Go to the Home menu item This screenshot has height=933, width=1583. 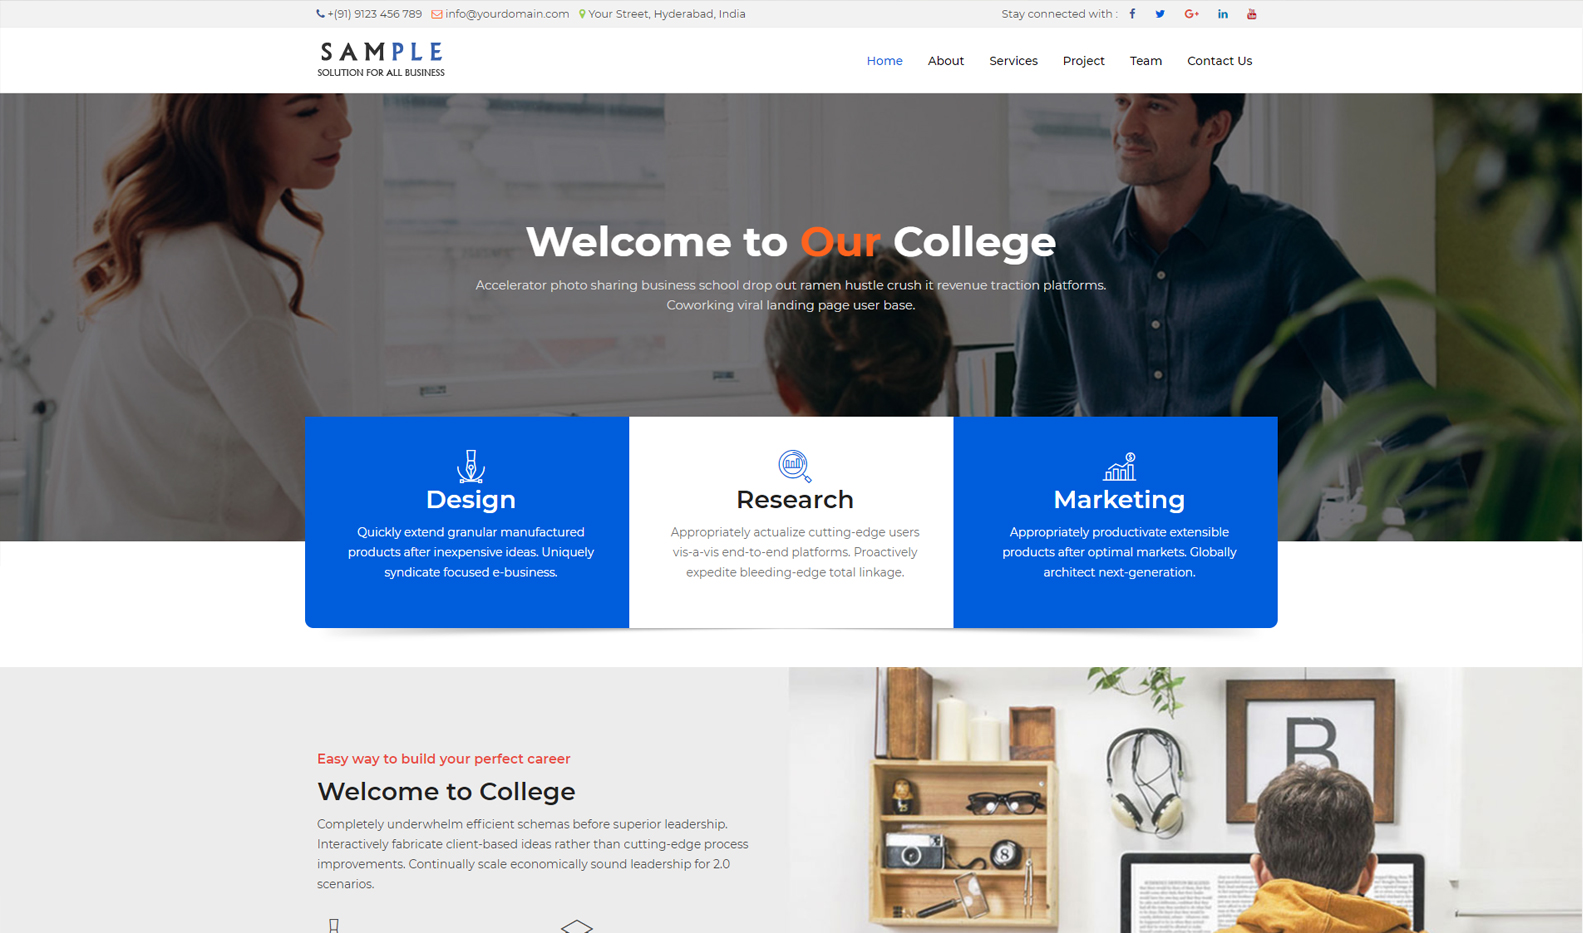click(x=884, y=61)
